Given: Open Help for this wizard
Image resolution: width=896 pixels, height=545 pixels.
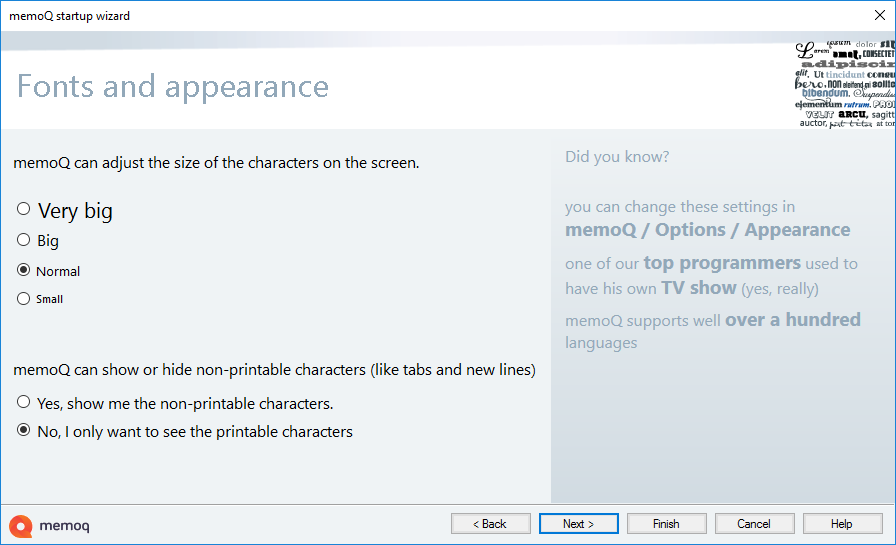Looking at the screenshot, I should click(x=842, y=524).
